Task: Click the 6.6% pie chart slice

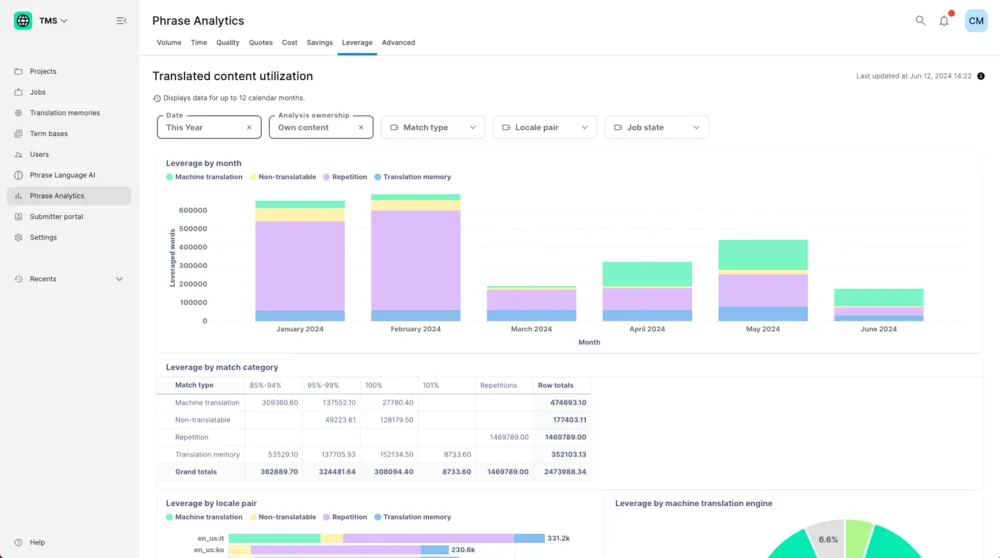Action: click(x=827, y=538)
